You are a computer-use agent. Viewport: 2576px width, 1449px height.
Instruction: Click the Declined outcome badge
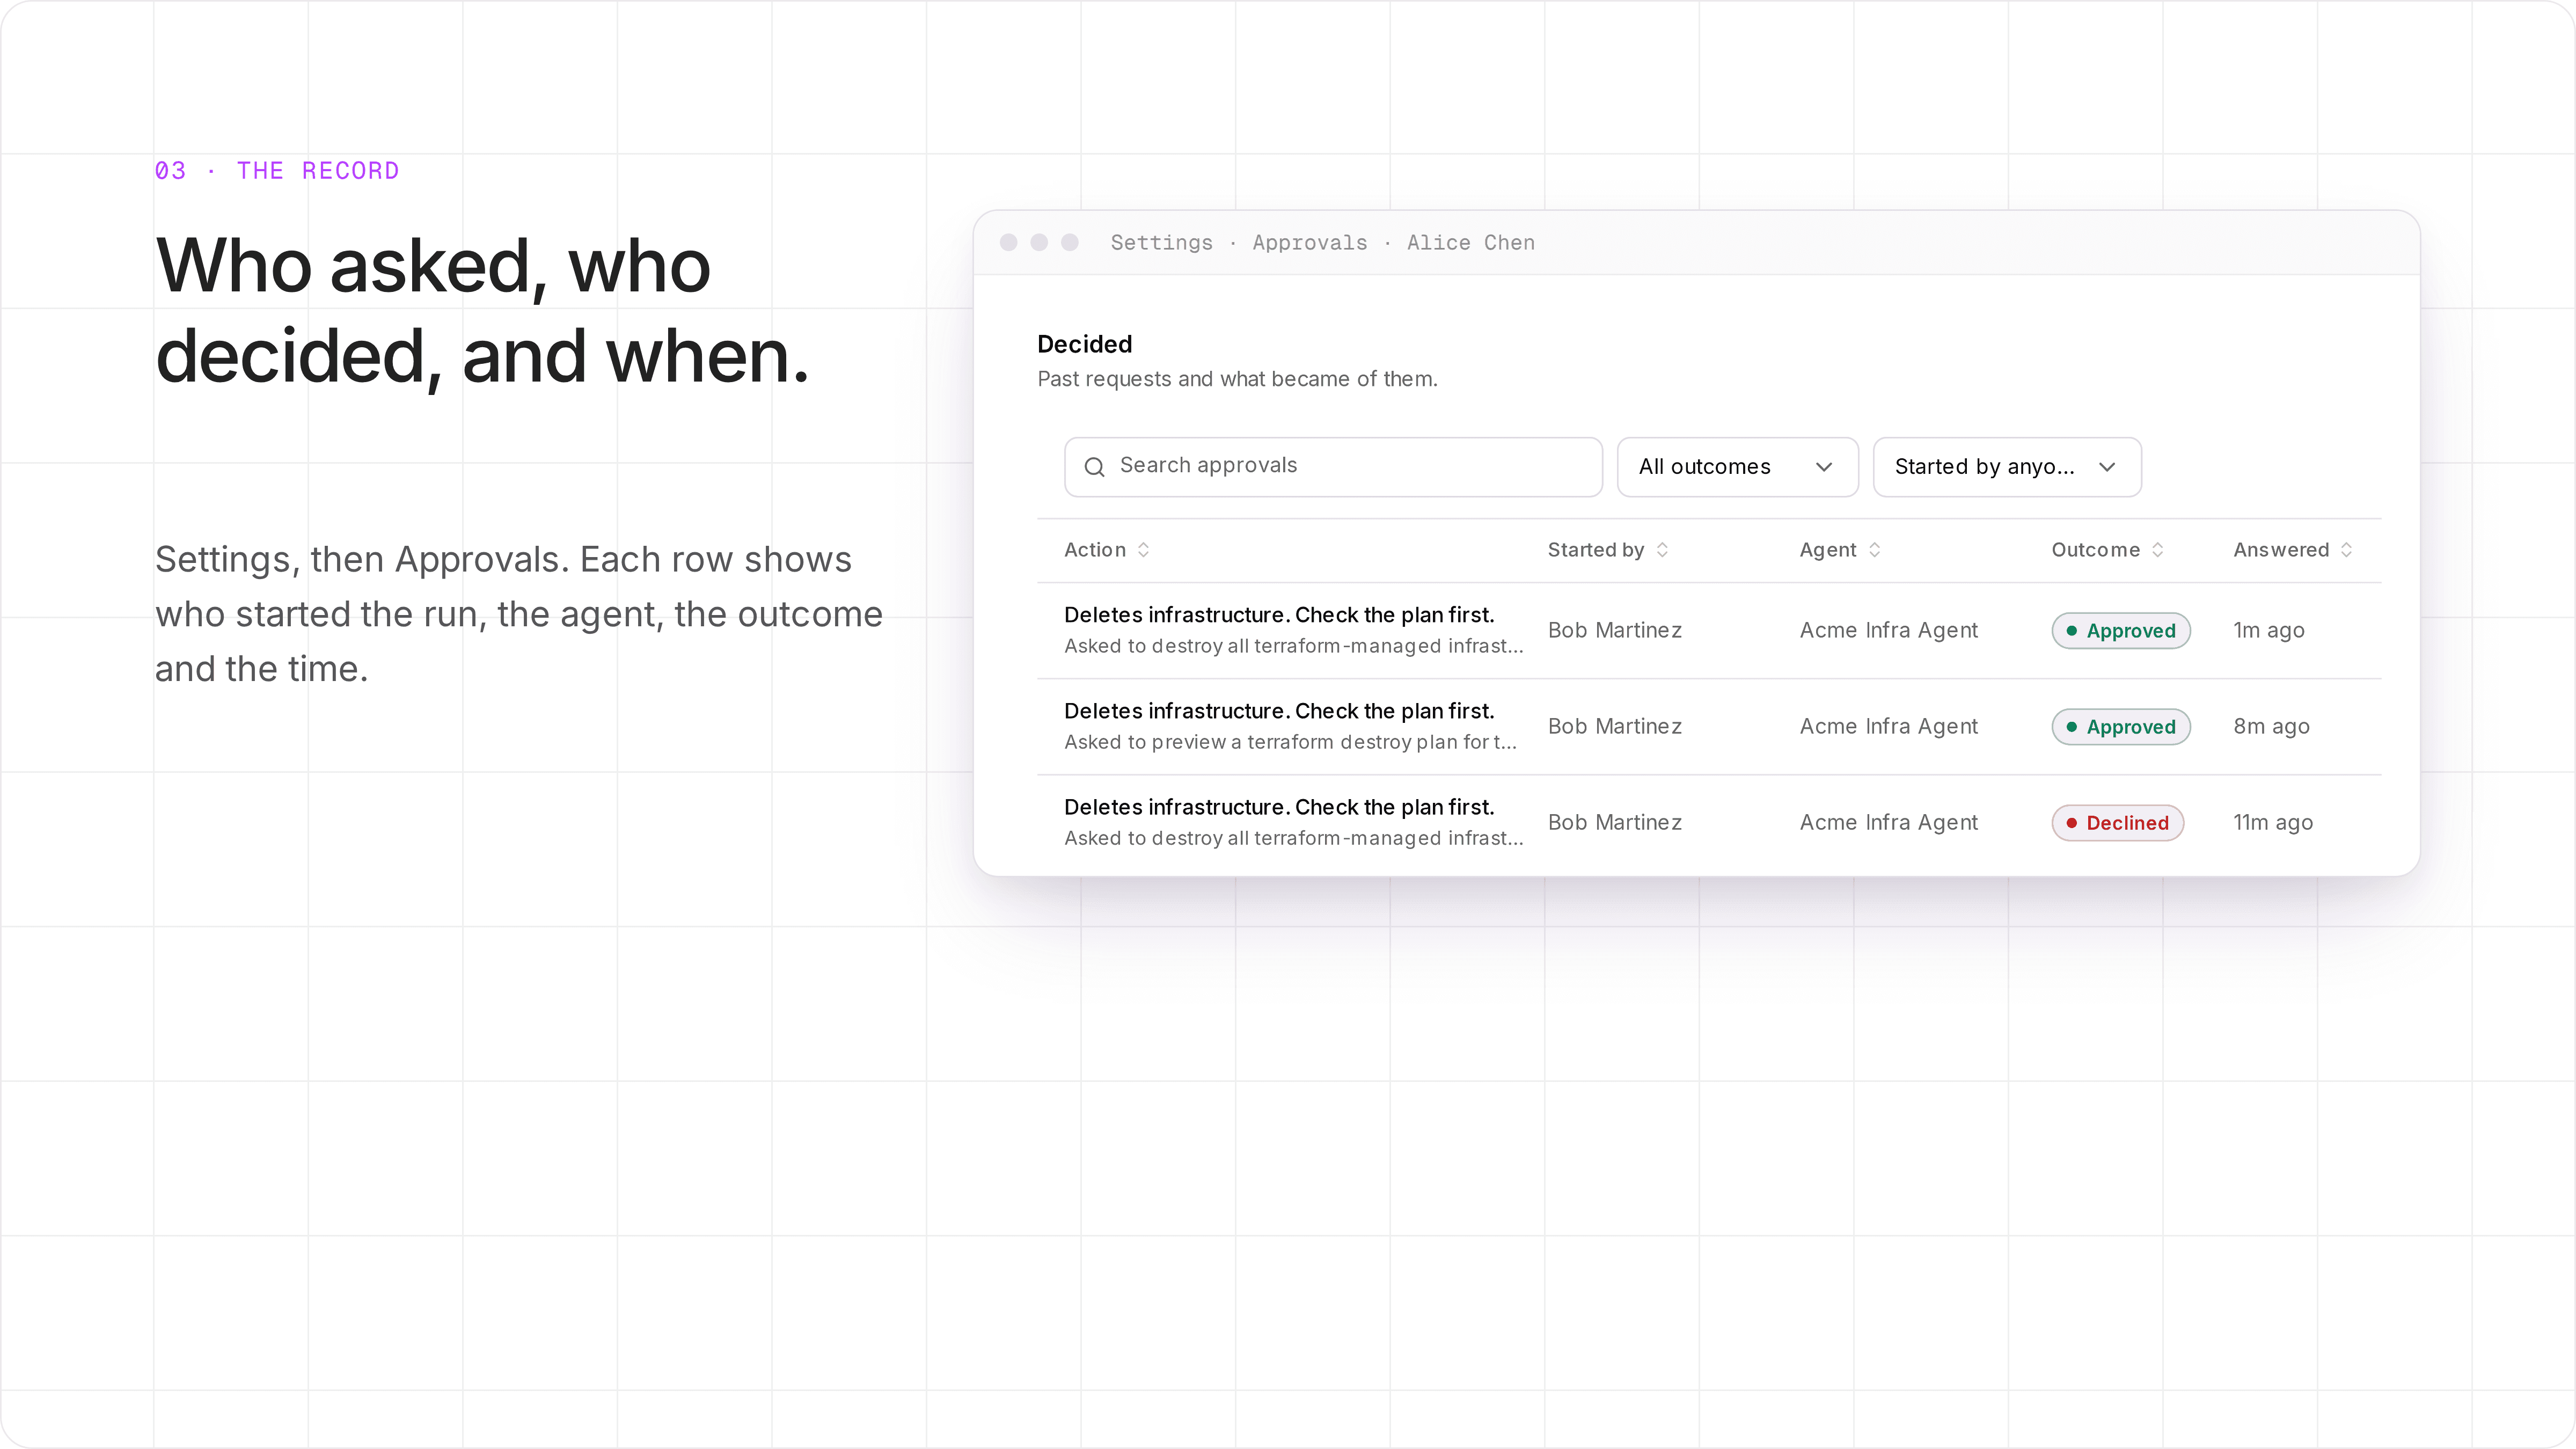tap(2117, 823)
